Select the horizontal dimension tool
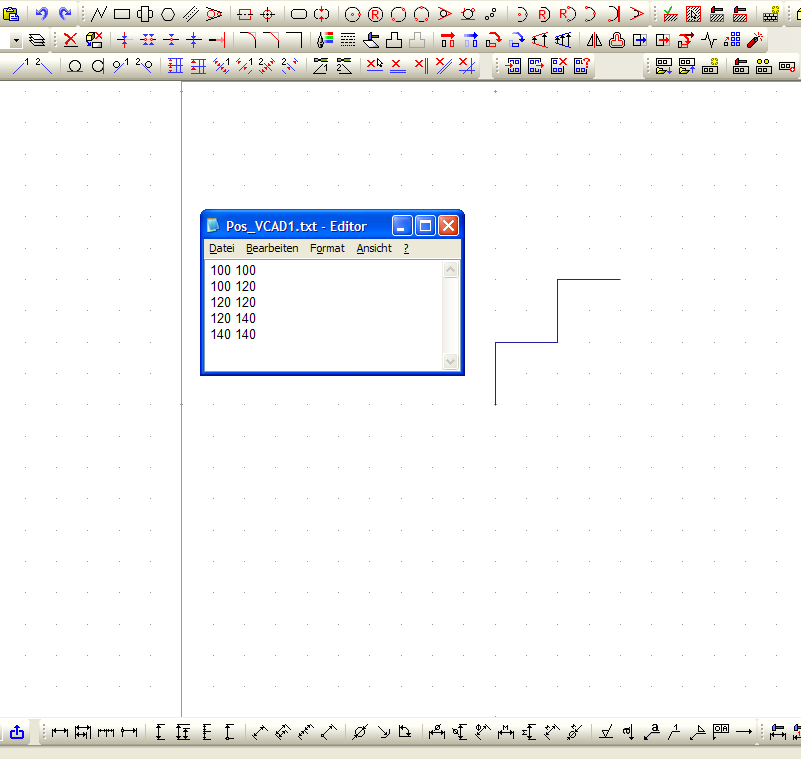 click(x=60, y=732)
